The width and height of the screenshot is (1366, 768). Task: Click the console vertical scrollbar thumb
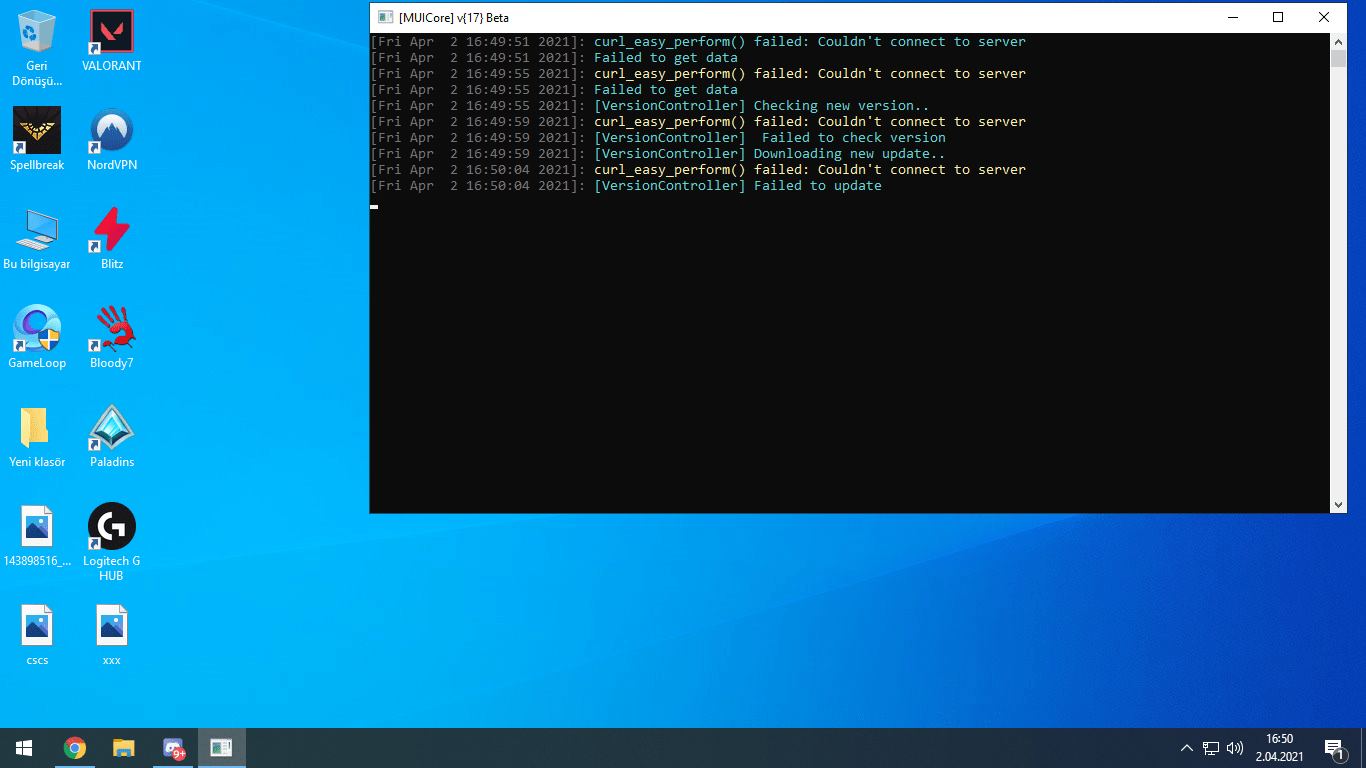[x=1338, y=58]
